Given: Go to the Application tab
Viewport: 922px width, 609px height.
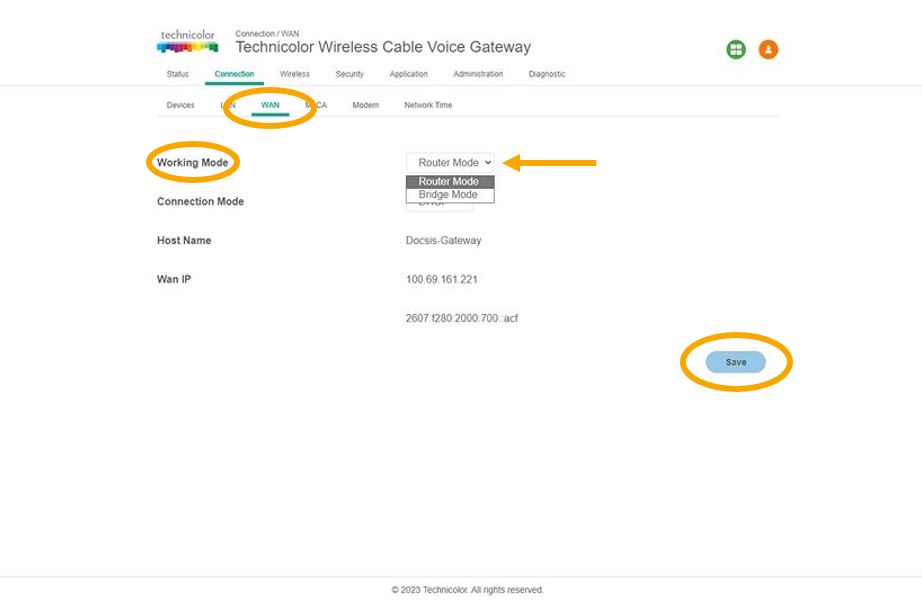Looking at the screenshot, I should tap(409, 73).
